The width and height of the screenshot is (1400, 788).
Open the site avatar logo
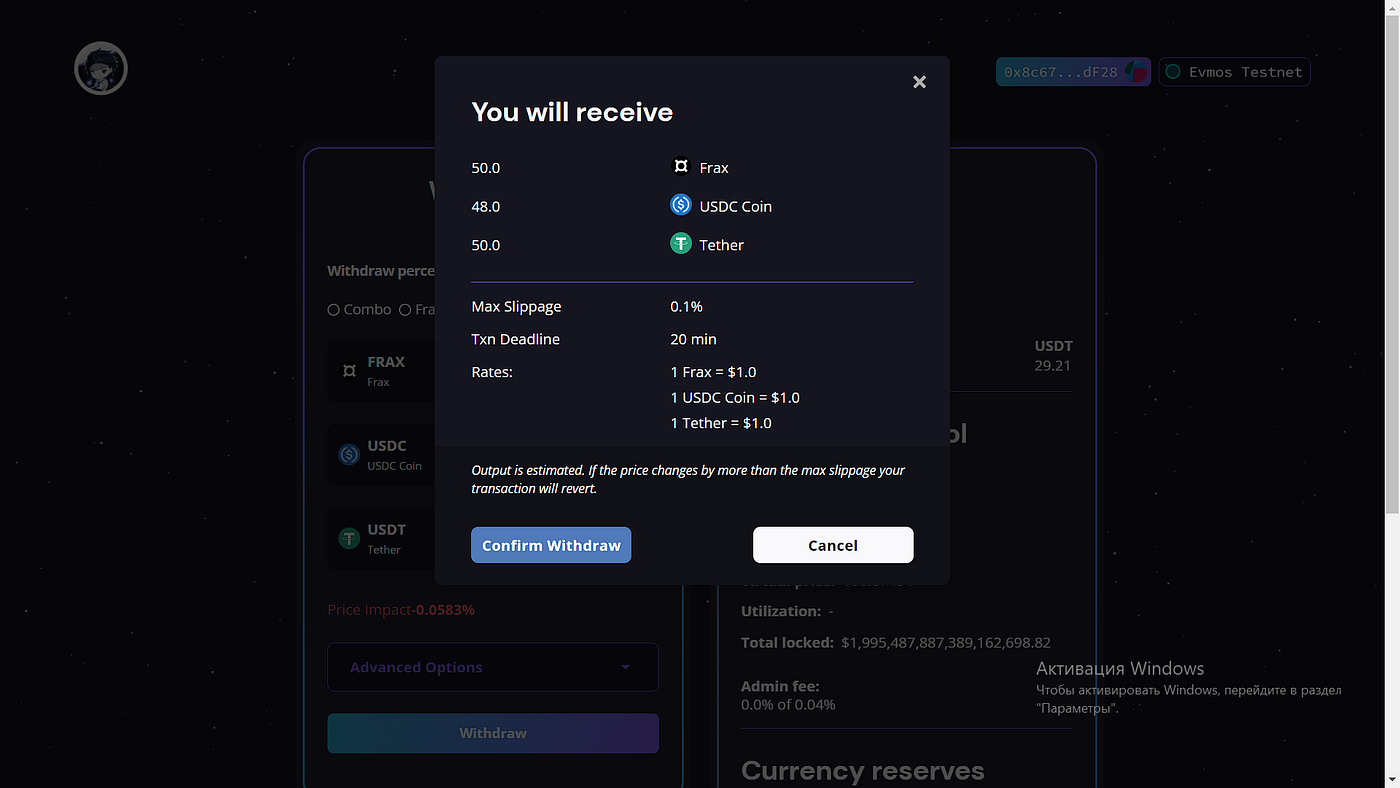click(x=101, y=69)
